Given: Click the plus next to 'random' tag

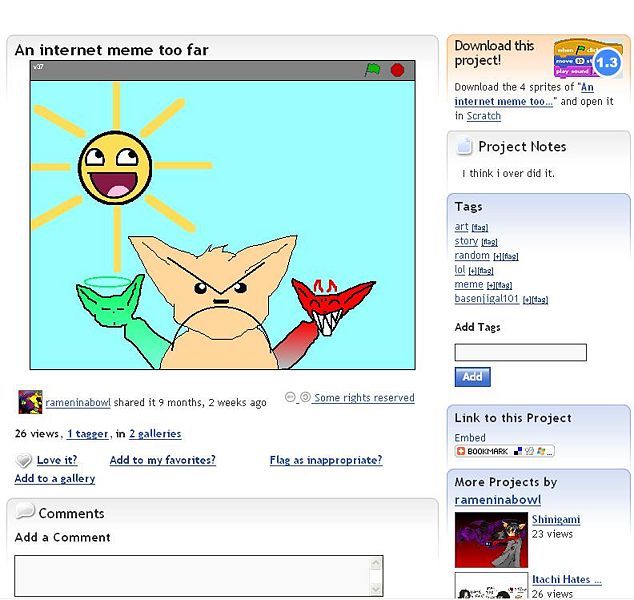Looking at the screenshot, I should tap(497, 257).
